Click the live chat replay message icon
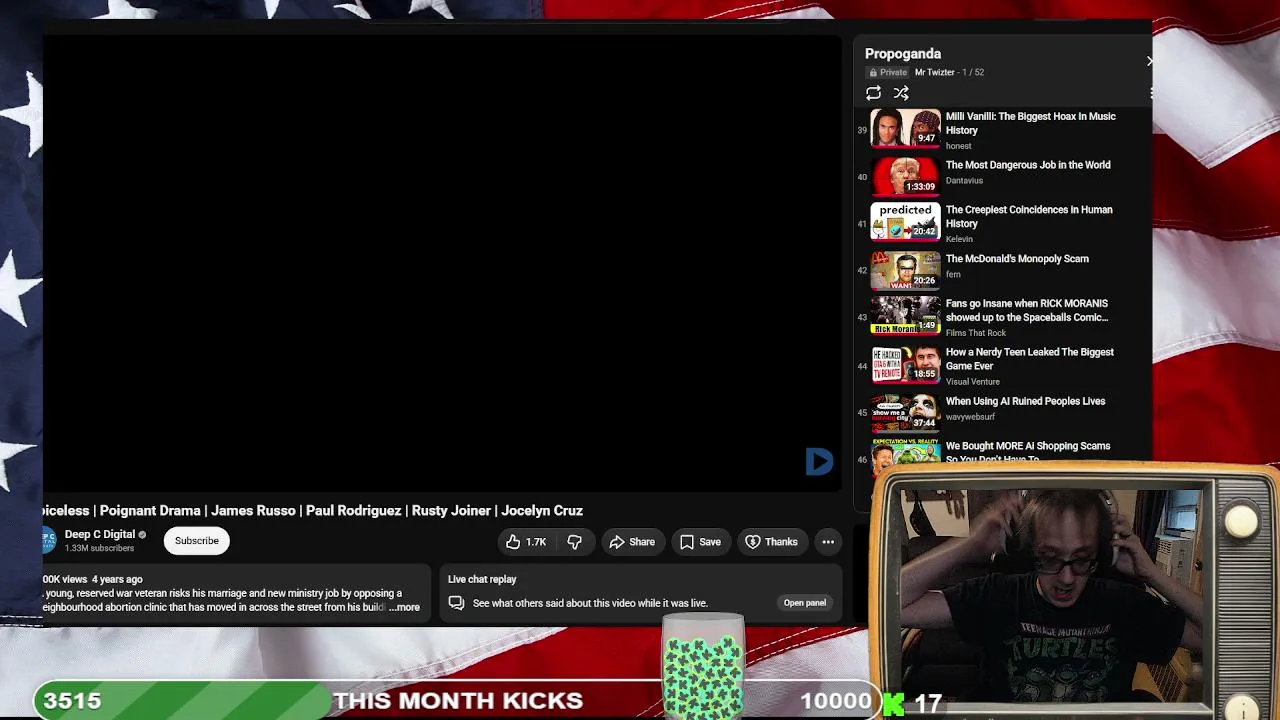1280x720 pixels. pos(456,603)
